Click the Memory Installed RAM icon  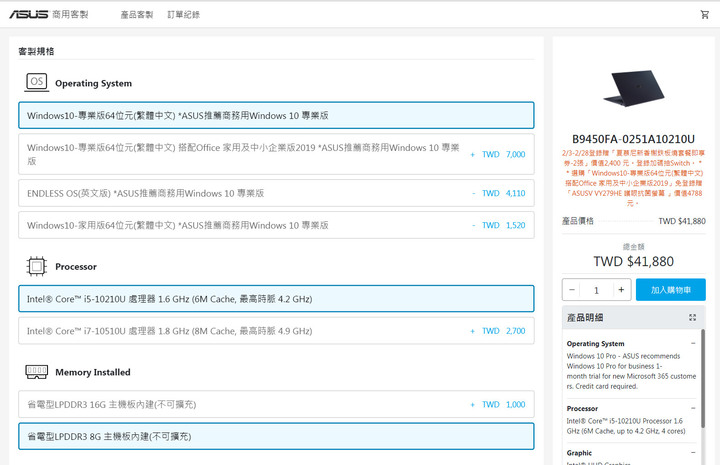(37, 372)
